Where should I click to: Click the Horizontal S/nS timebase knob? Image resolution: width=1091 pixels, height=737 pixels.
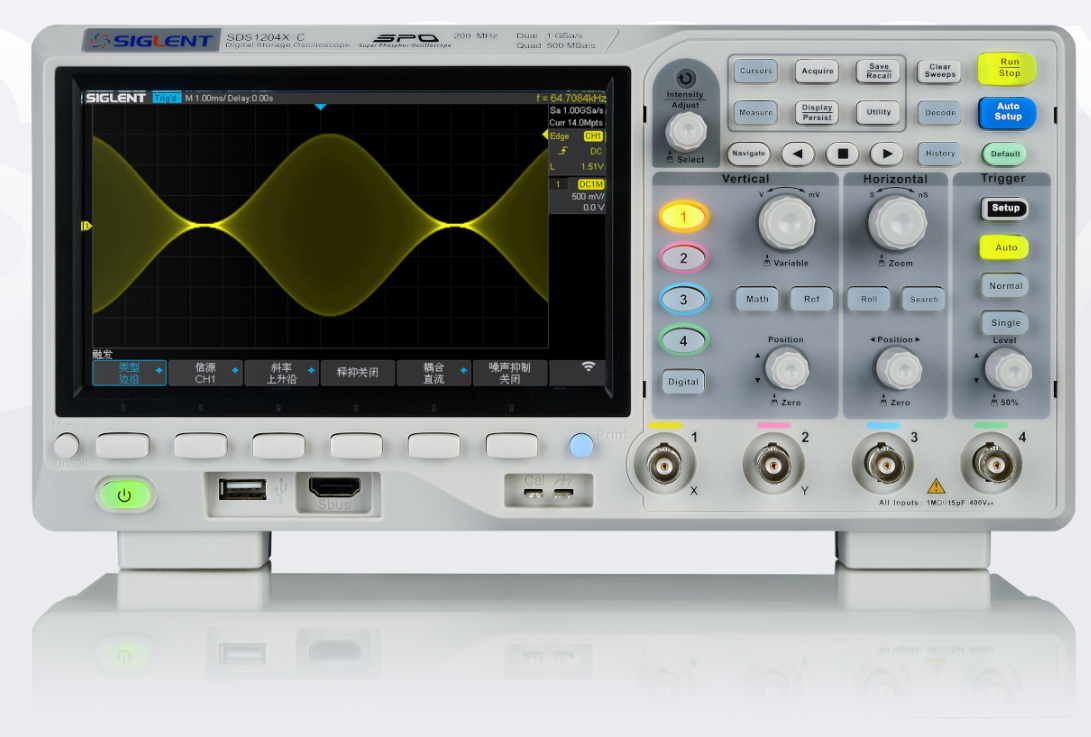pyautogui.click(x=897, y=223)
